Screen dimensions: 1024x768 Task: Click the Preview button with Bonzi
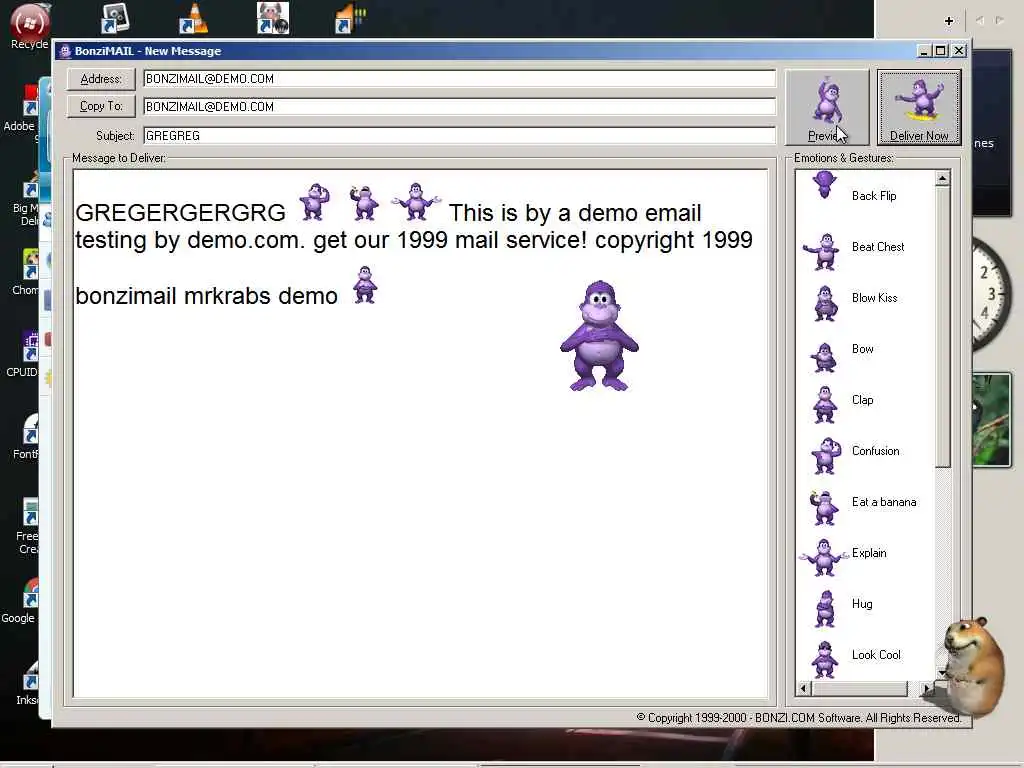point(827,107)
